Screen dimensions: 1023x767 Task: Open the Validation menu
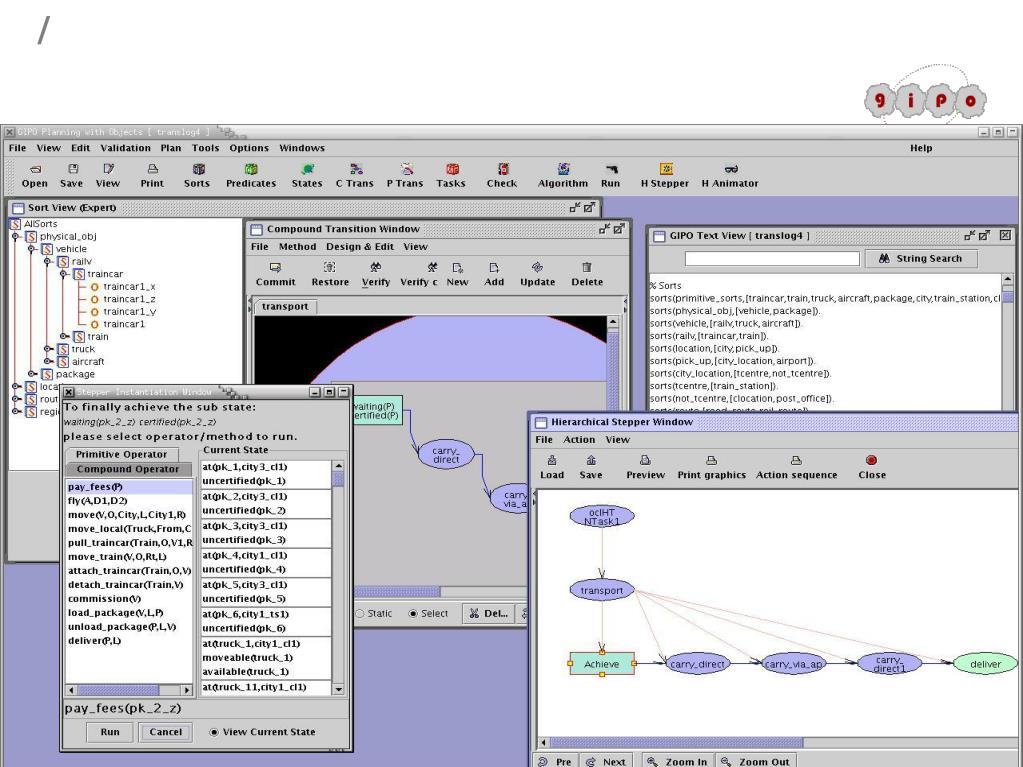pos(125,148)
